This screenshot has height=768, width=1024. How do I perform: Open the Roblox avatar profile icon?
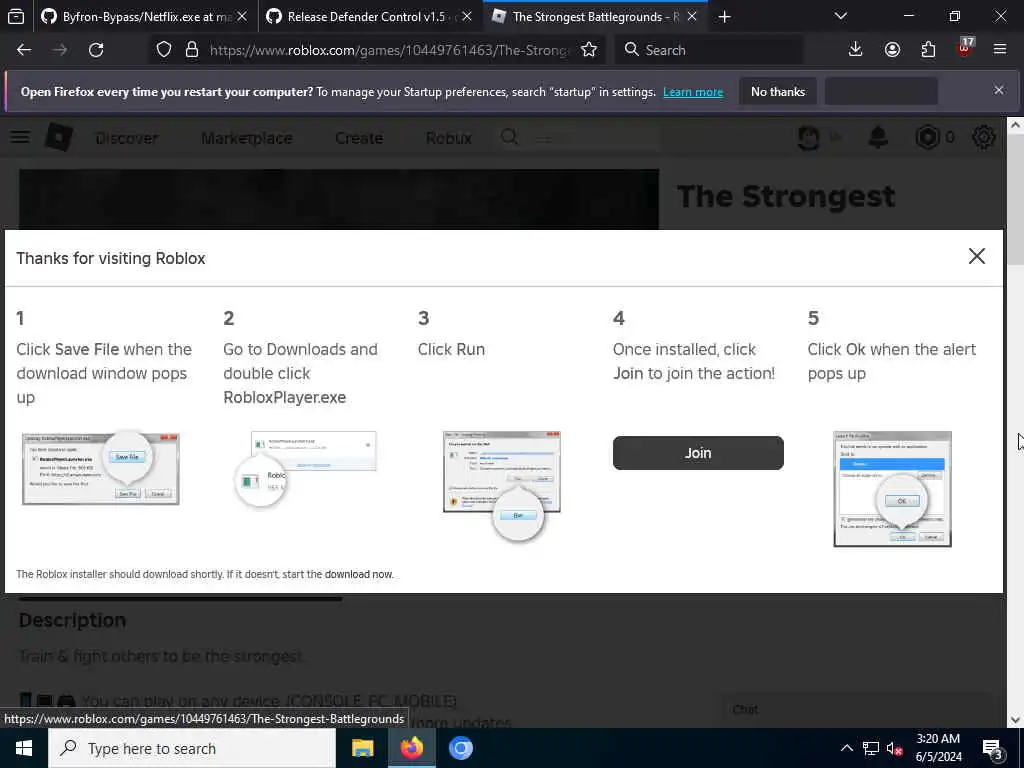pyautogui.click(x=809, y=137)
